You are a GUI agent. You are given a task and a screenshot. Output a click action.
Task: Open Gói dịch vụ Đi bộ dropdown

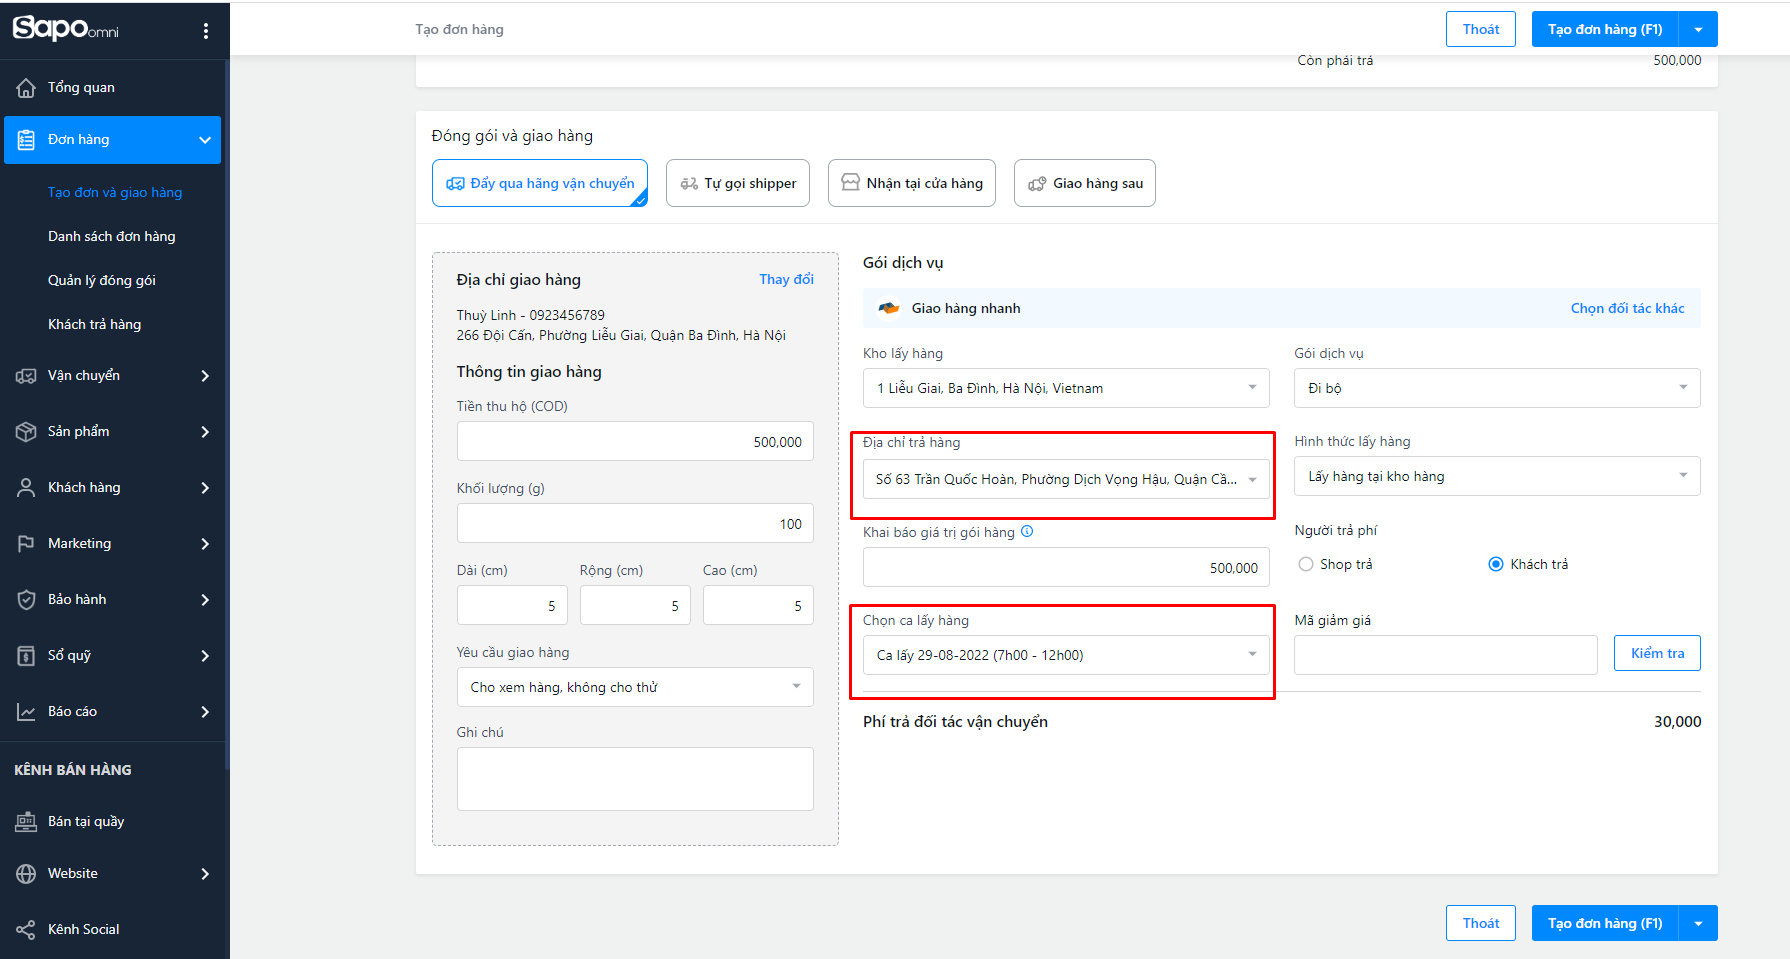click(1497, 388)
